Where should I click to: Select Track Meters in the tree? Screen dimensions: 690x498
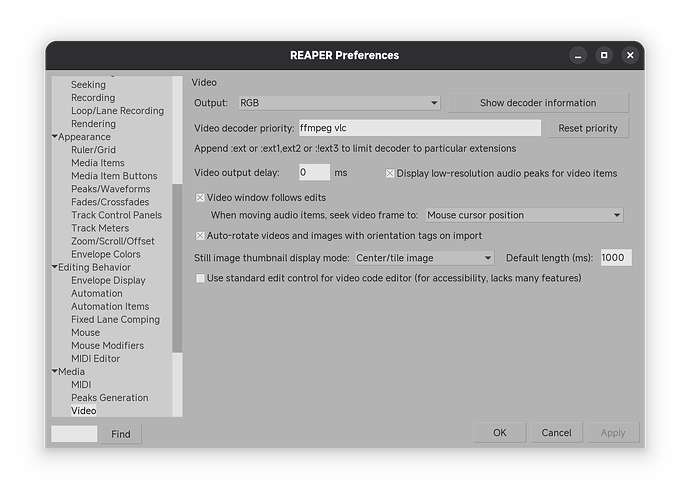pyautogui.click(x=100, y=228)
